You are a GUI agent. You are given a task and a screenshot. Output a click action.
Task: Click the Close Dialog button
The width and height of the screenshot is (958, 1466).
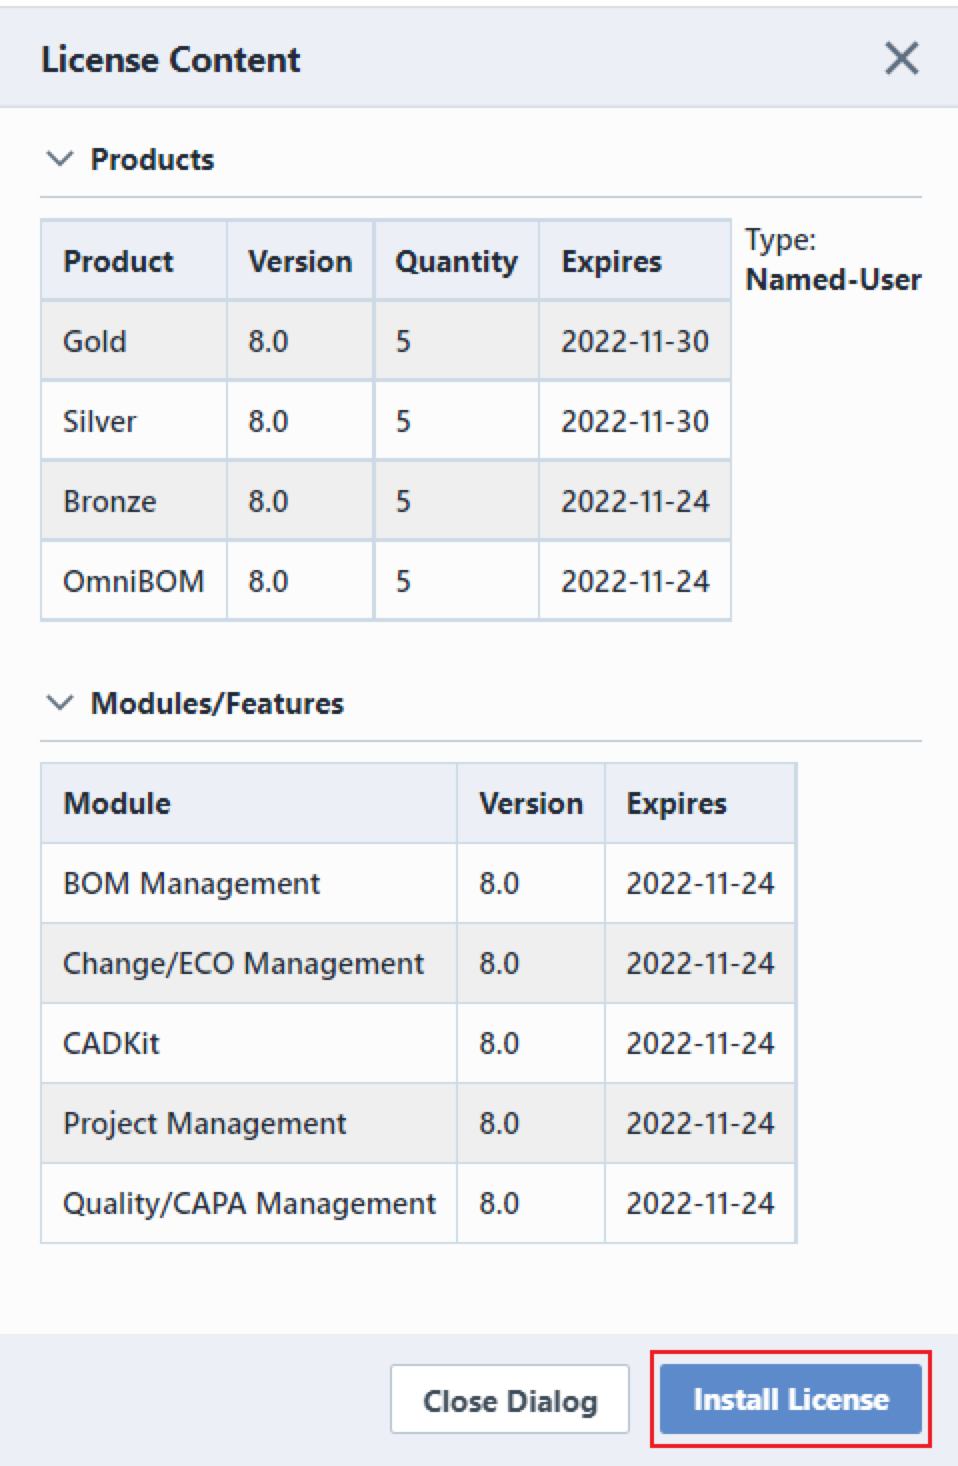click(x=510, y=1400)
